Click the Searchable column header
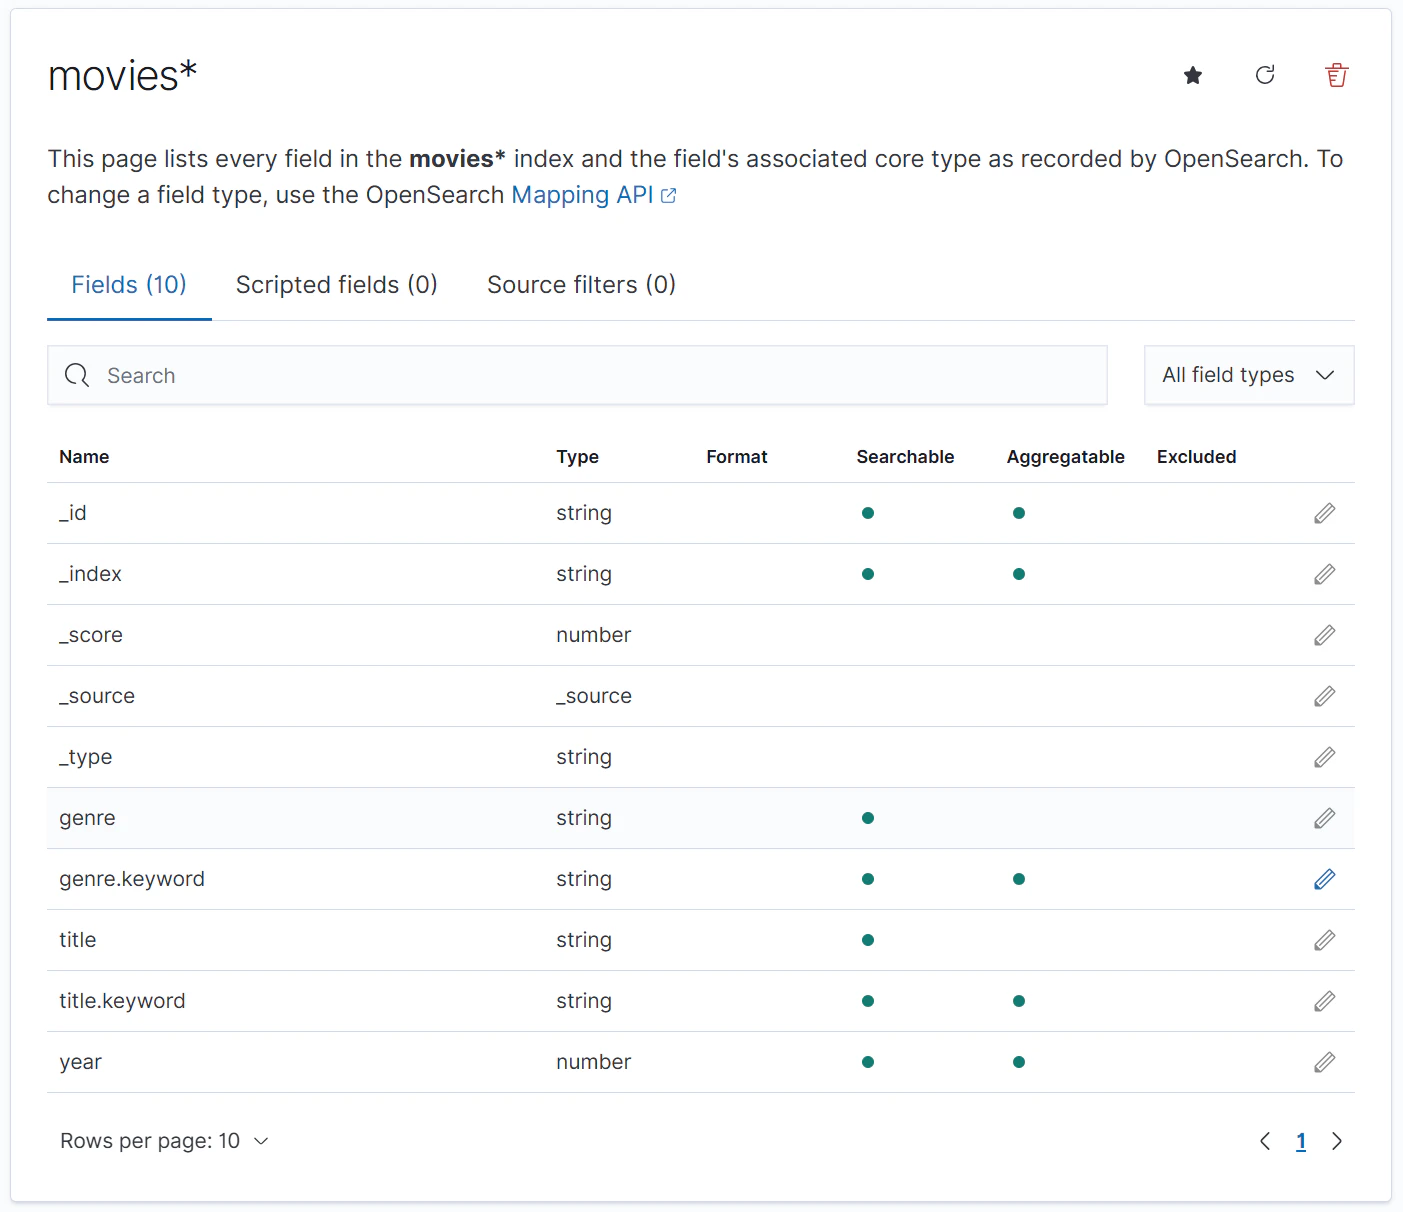The height and width of the screenshot is (1212, 1403). [x=905, y=457]
